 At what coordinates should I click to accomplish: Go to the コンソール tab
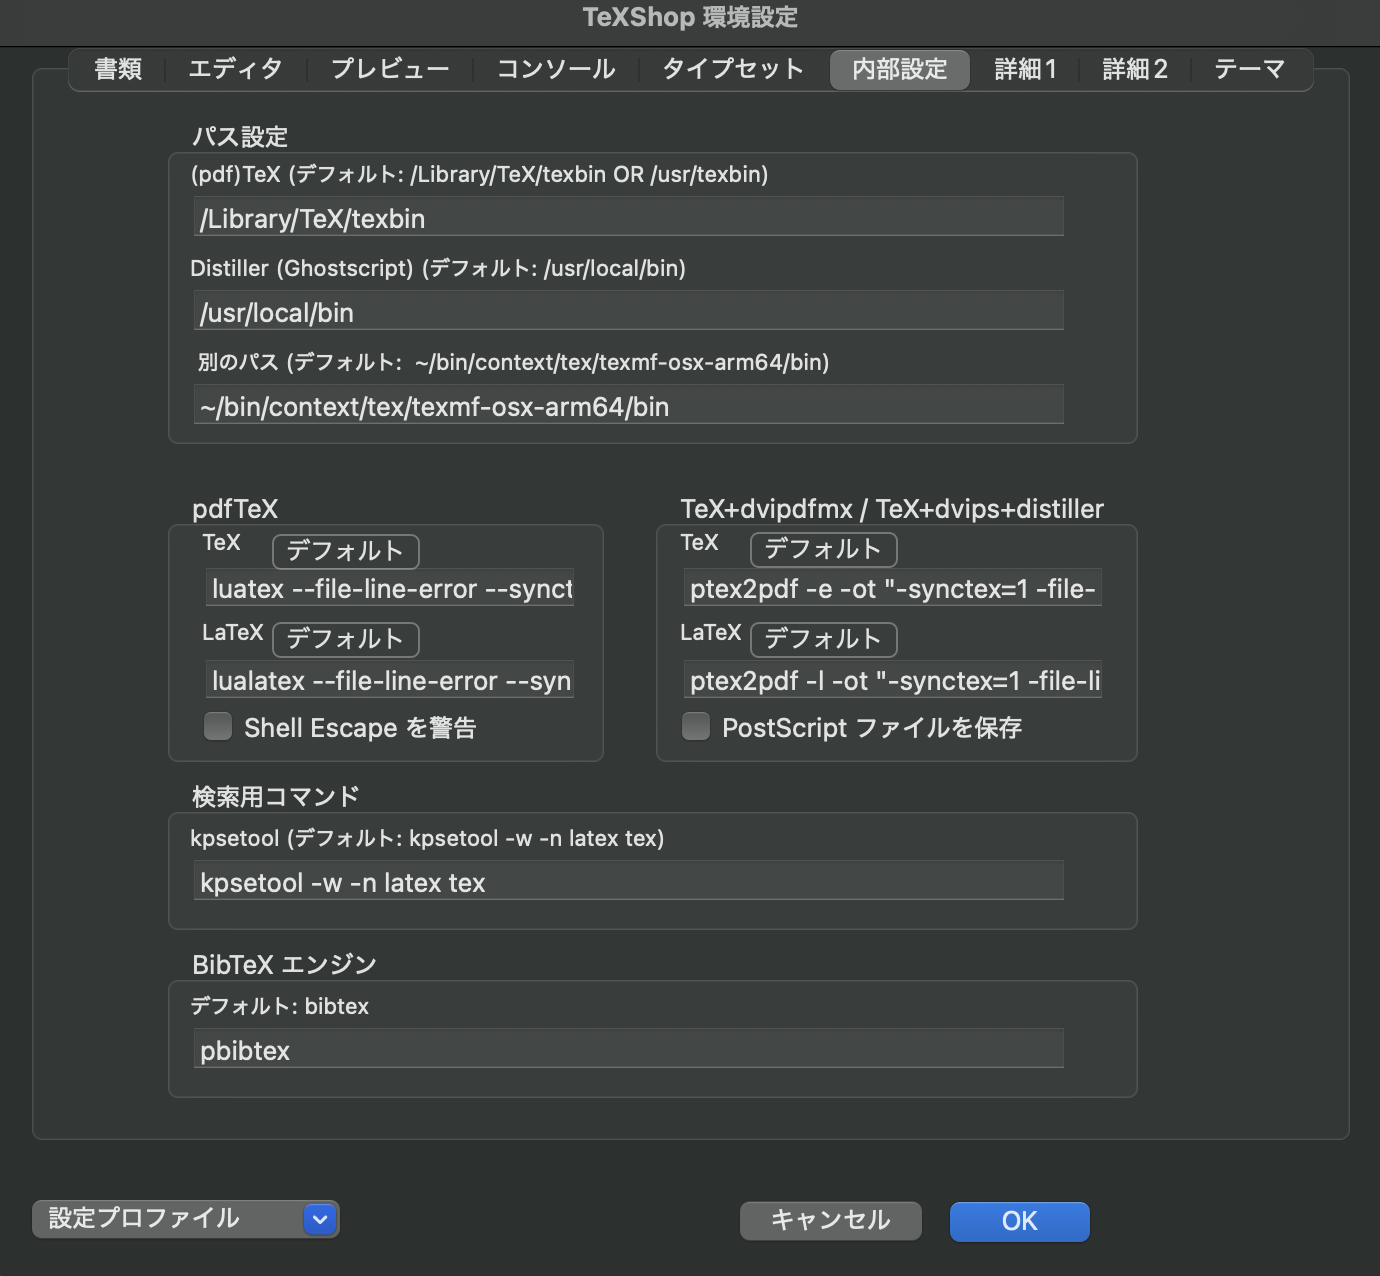pos(556,69)
